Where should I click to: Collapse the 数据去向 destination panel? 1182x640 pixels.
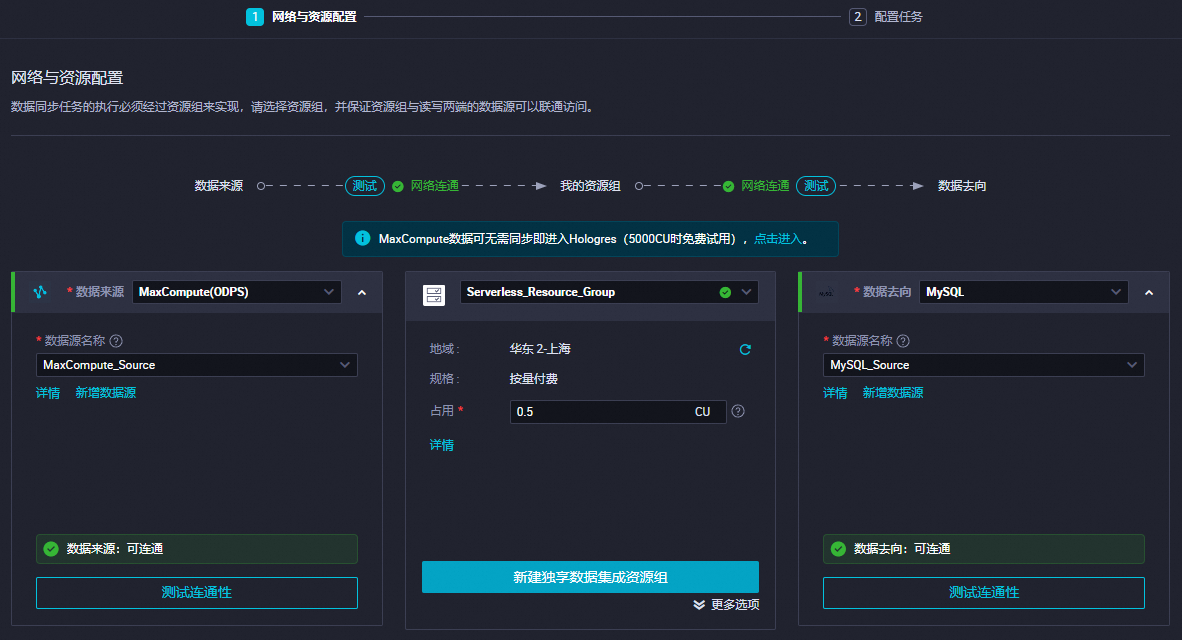[x=1149, y=292]
